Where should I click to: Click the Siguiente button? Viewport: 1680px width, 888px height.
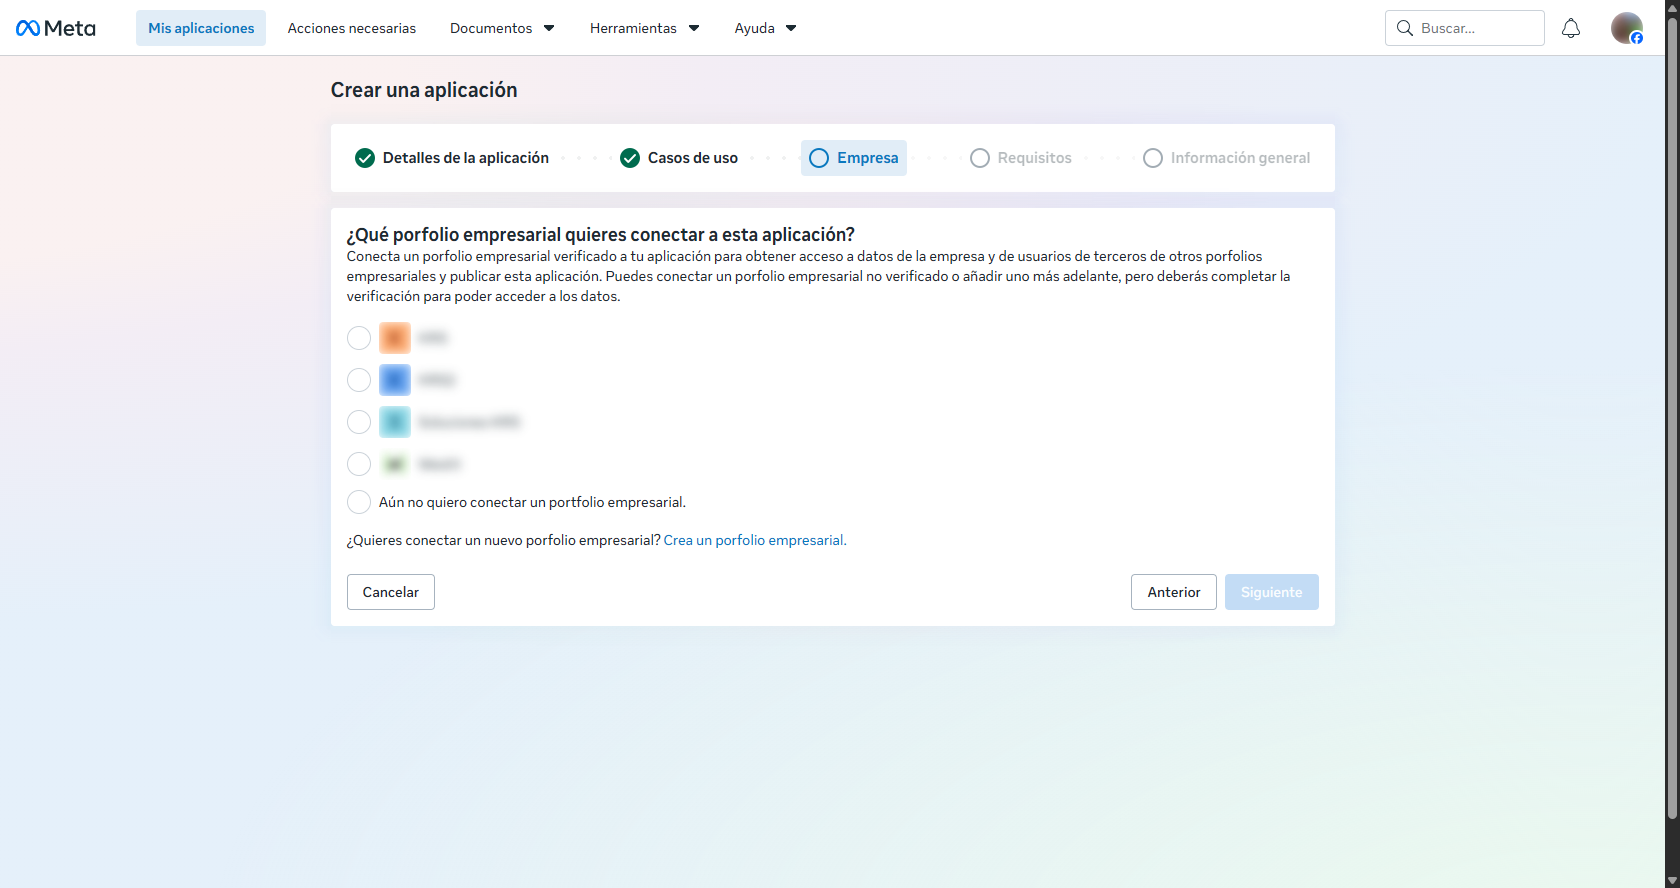click(x=1272, y=592)
